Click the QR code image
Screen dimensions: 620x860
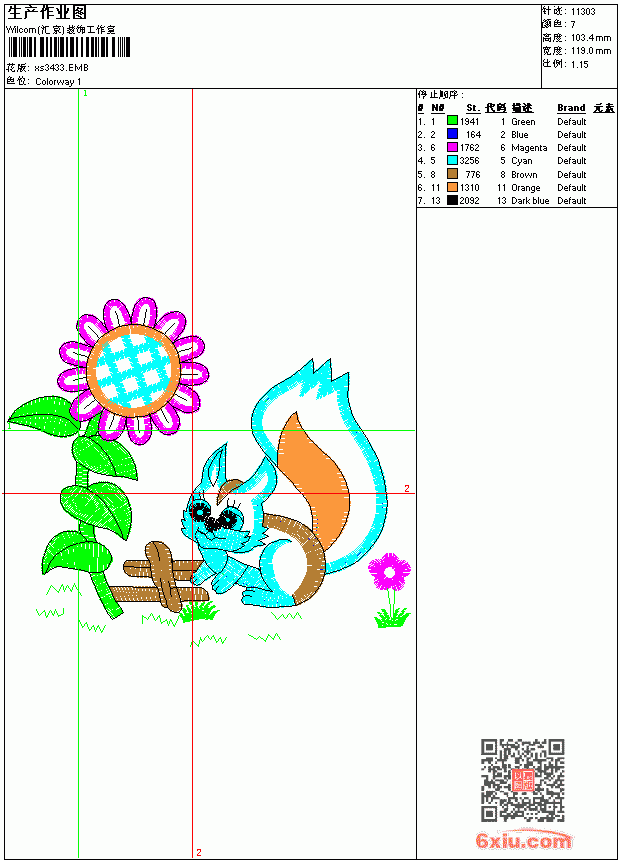523,780
